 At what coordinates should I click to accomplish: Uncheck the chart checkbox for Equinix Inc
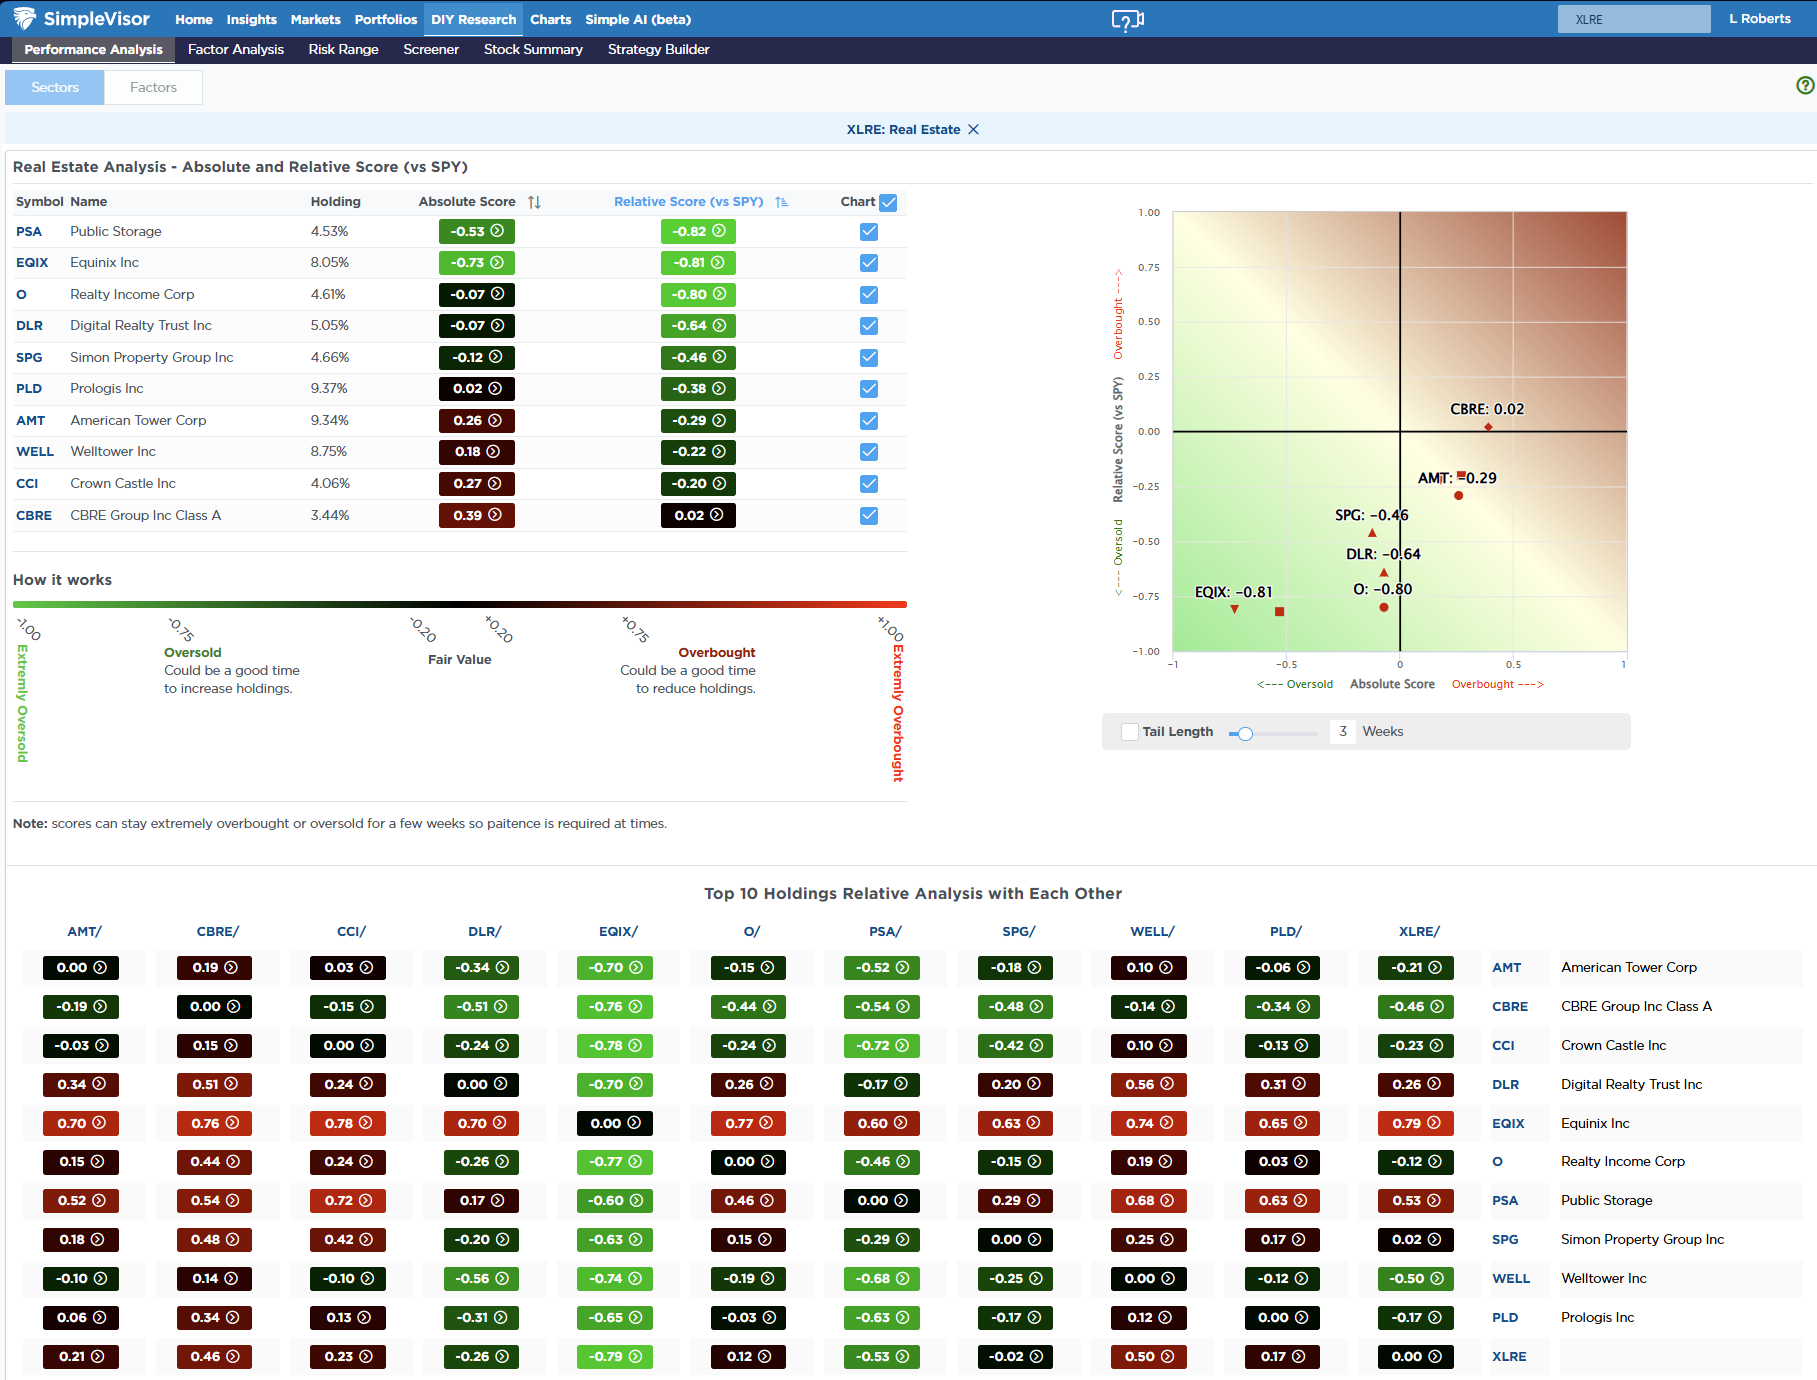[869, 263]
